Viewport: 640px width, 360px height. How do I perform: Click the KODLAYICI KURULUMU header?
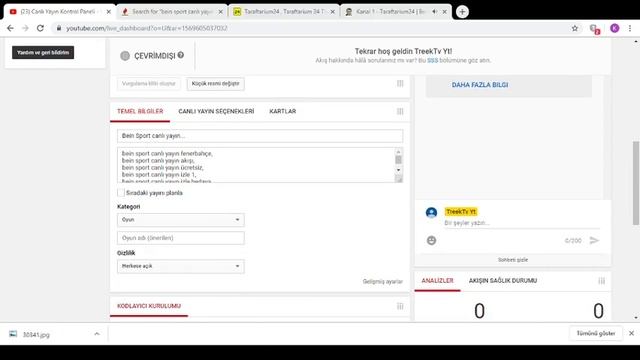pos(149,306)
